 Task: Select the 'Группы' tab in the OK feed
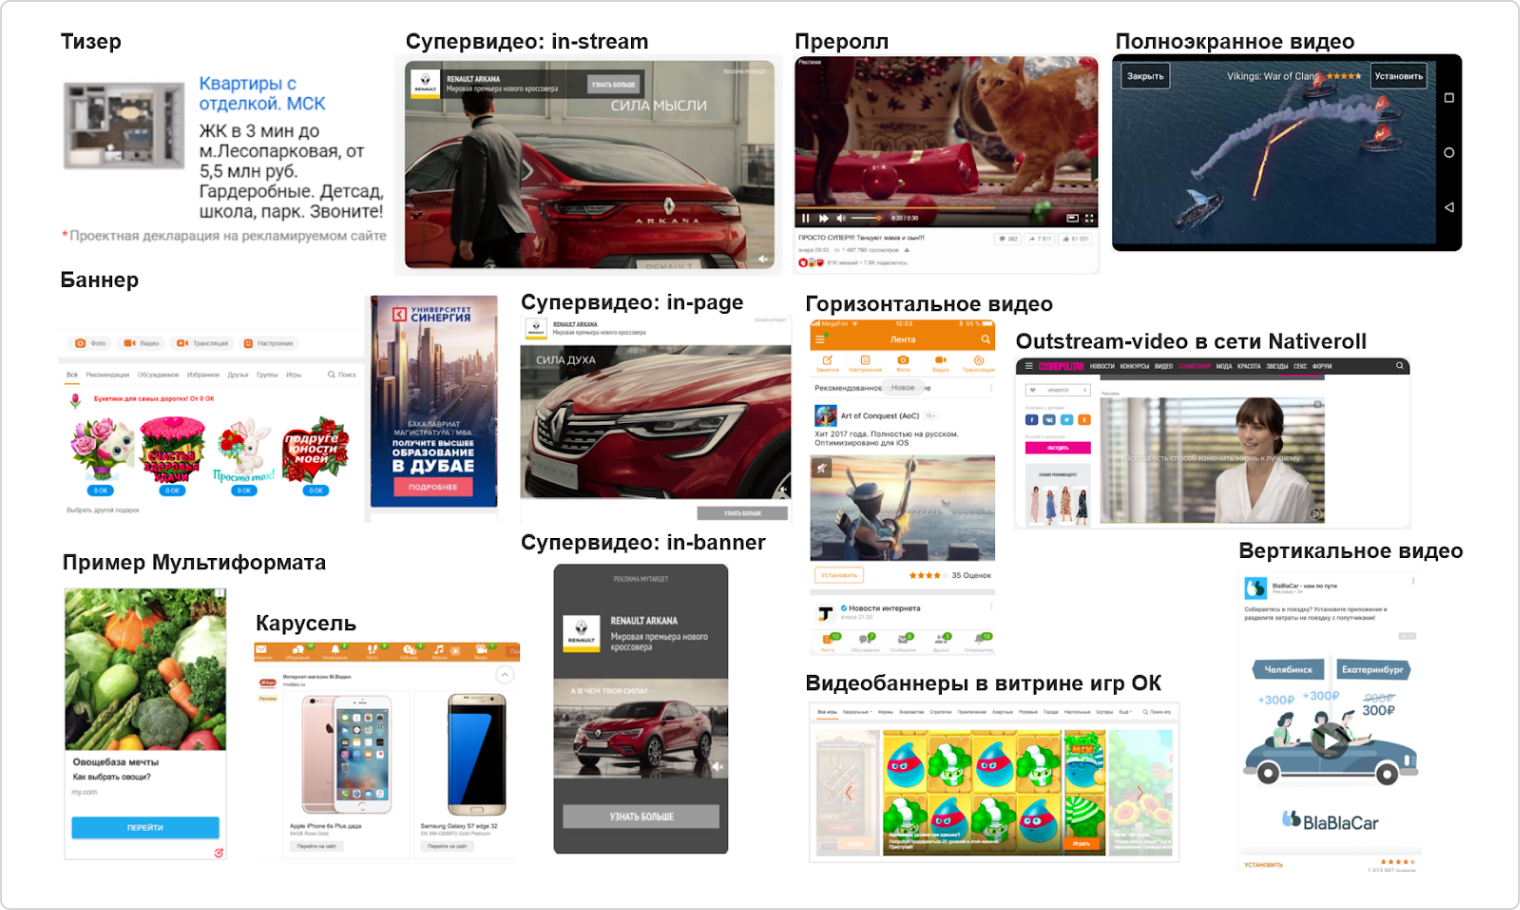pos(267,375)
